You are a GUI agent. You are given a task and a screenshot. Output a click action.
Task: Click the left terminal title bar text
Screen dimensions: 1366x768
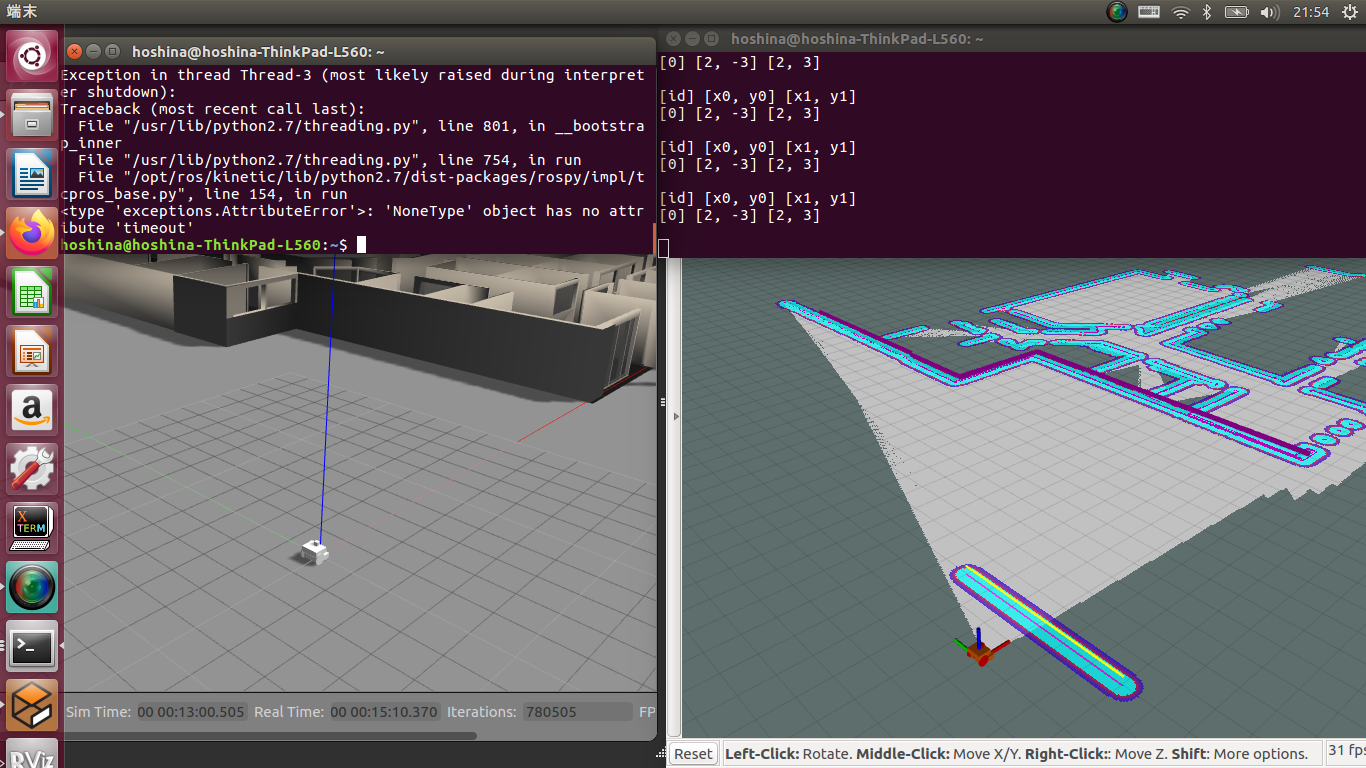coord(258,52)
